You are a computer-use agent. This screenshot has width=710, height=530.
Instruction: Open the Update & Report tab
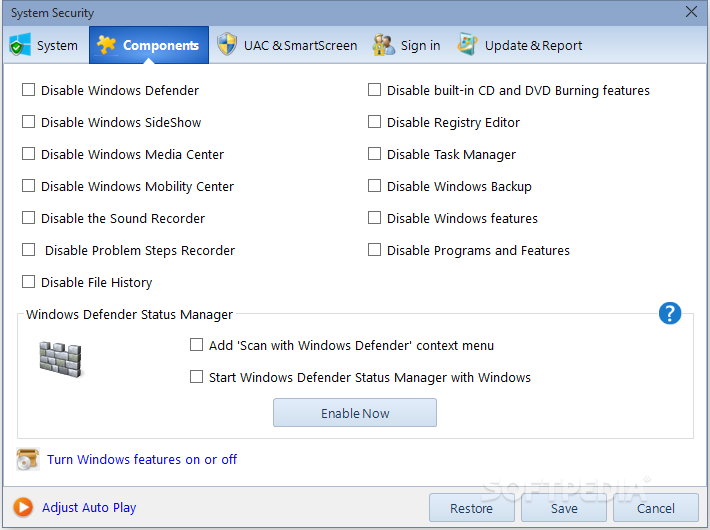(x=520, y=45)
